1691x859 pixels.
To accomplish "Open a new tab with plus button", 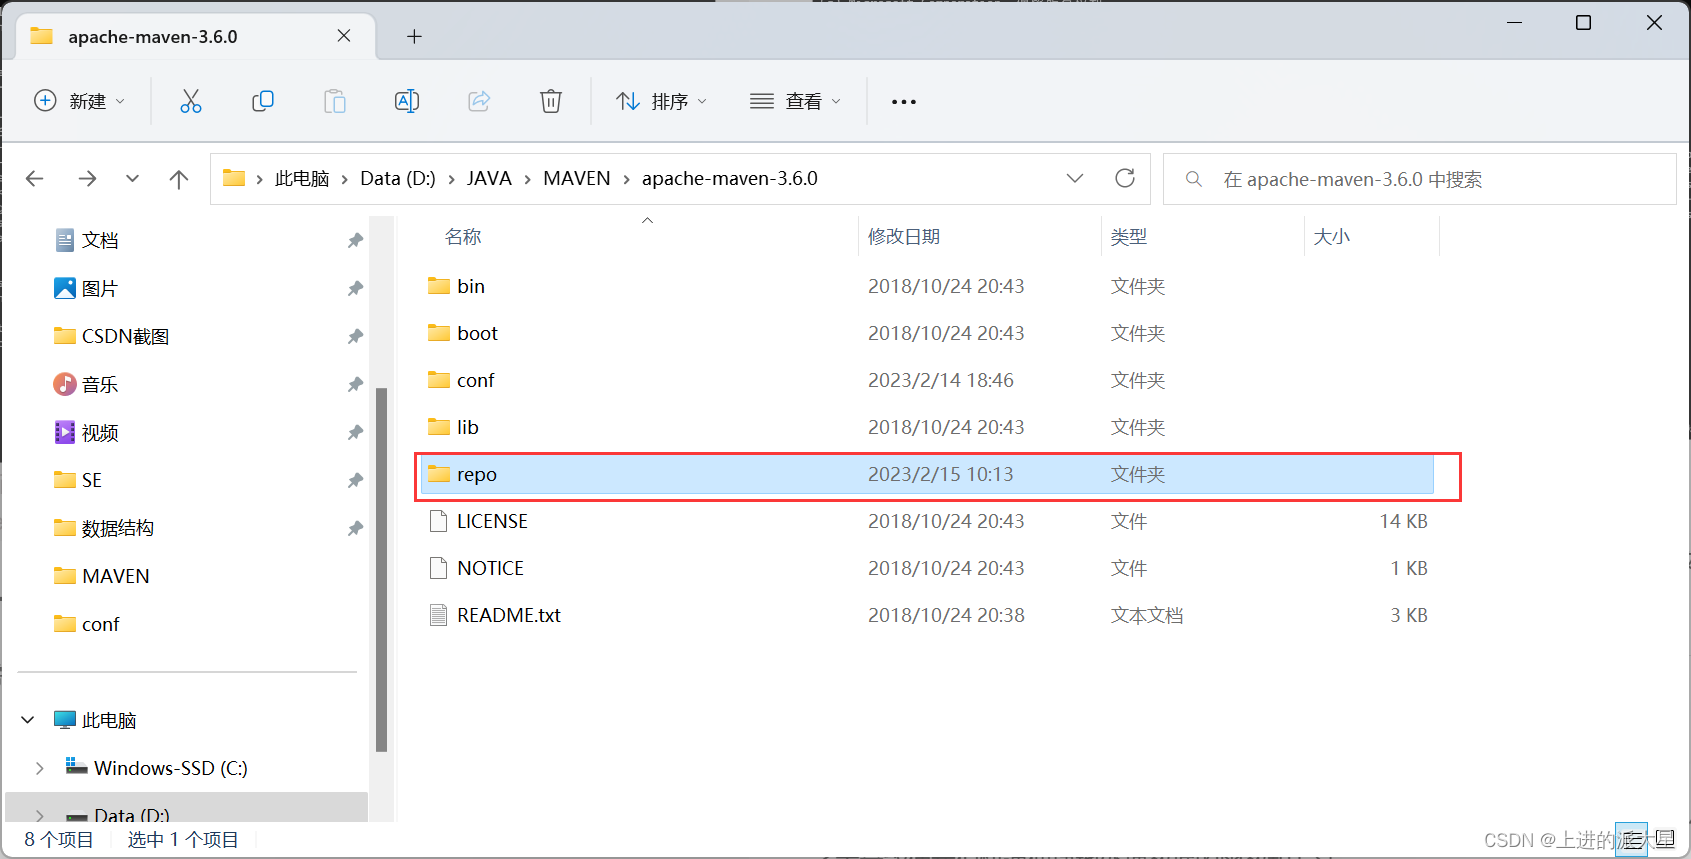I will [414, 37].
